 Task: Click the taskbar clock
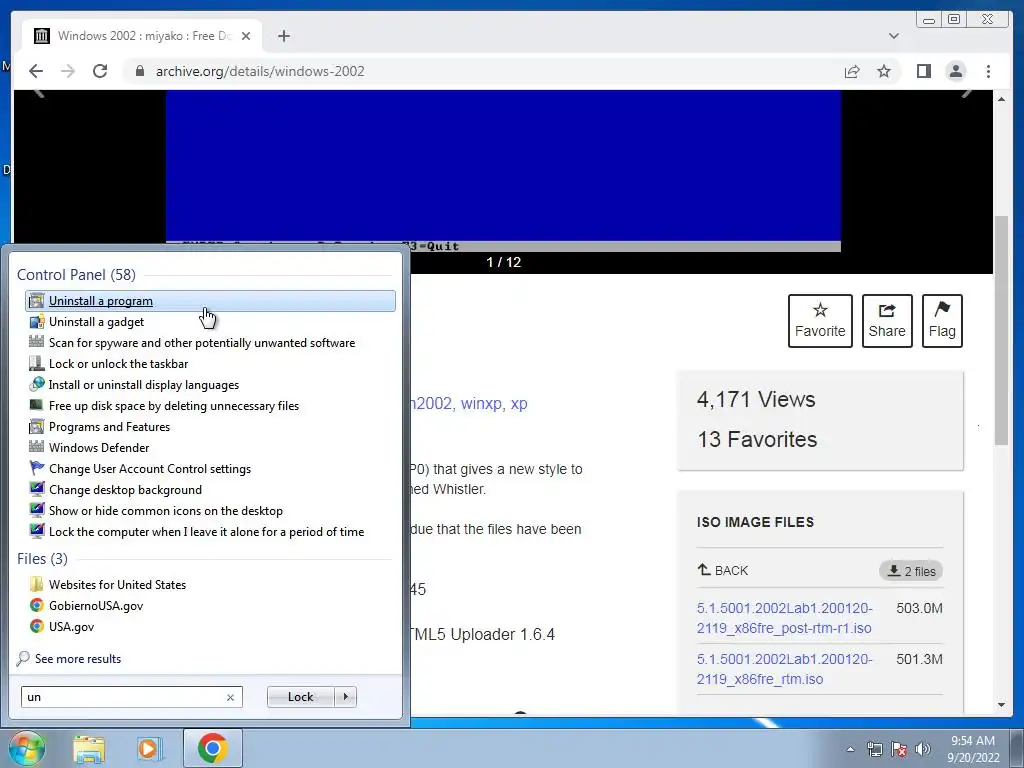(x=973, y=749)
